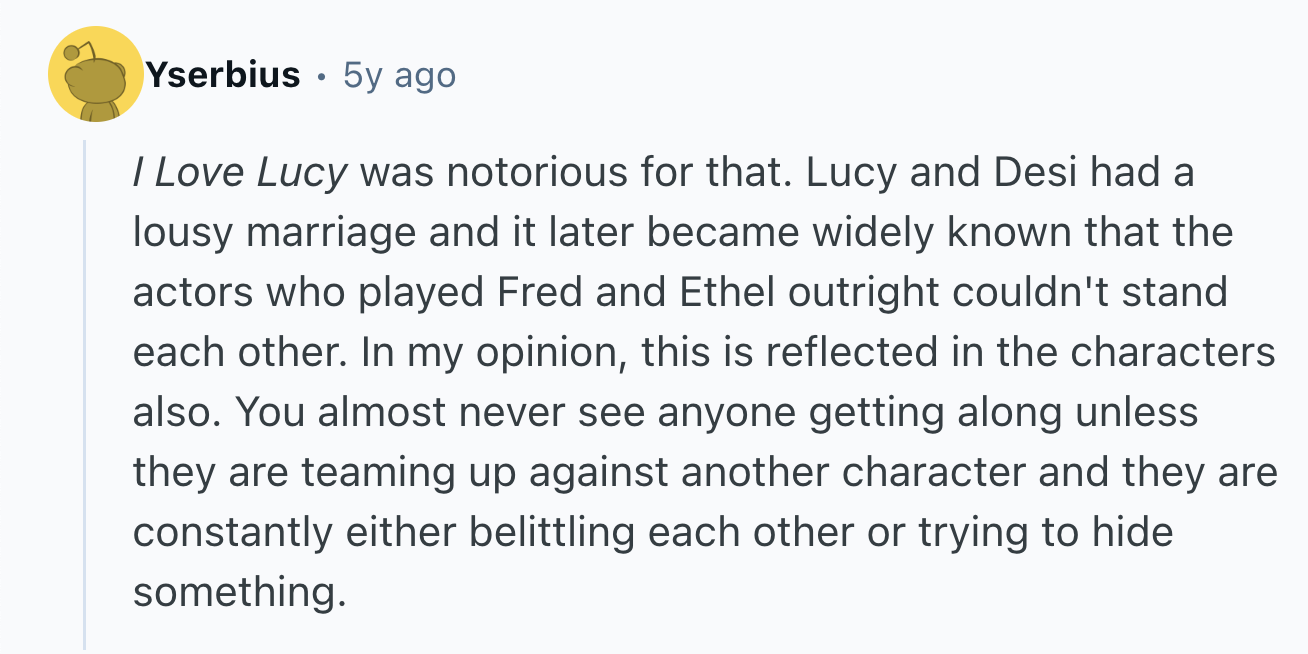Click the final word "something."
This screenshot has width=1308, height=654.
(x=239, y=592)
